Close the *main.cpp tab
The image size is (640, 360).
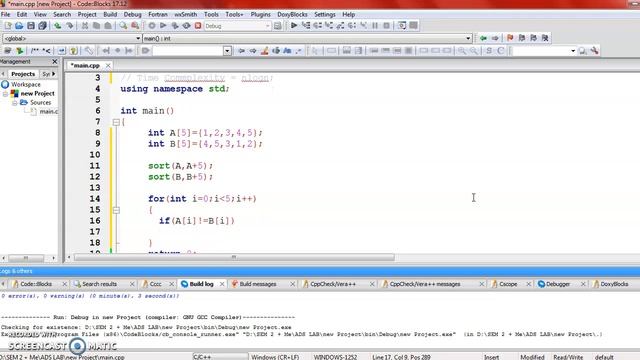(108, 66)
